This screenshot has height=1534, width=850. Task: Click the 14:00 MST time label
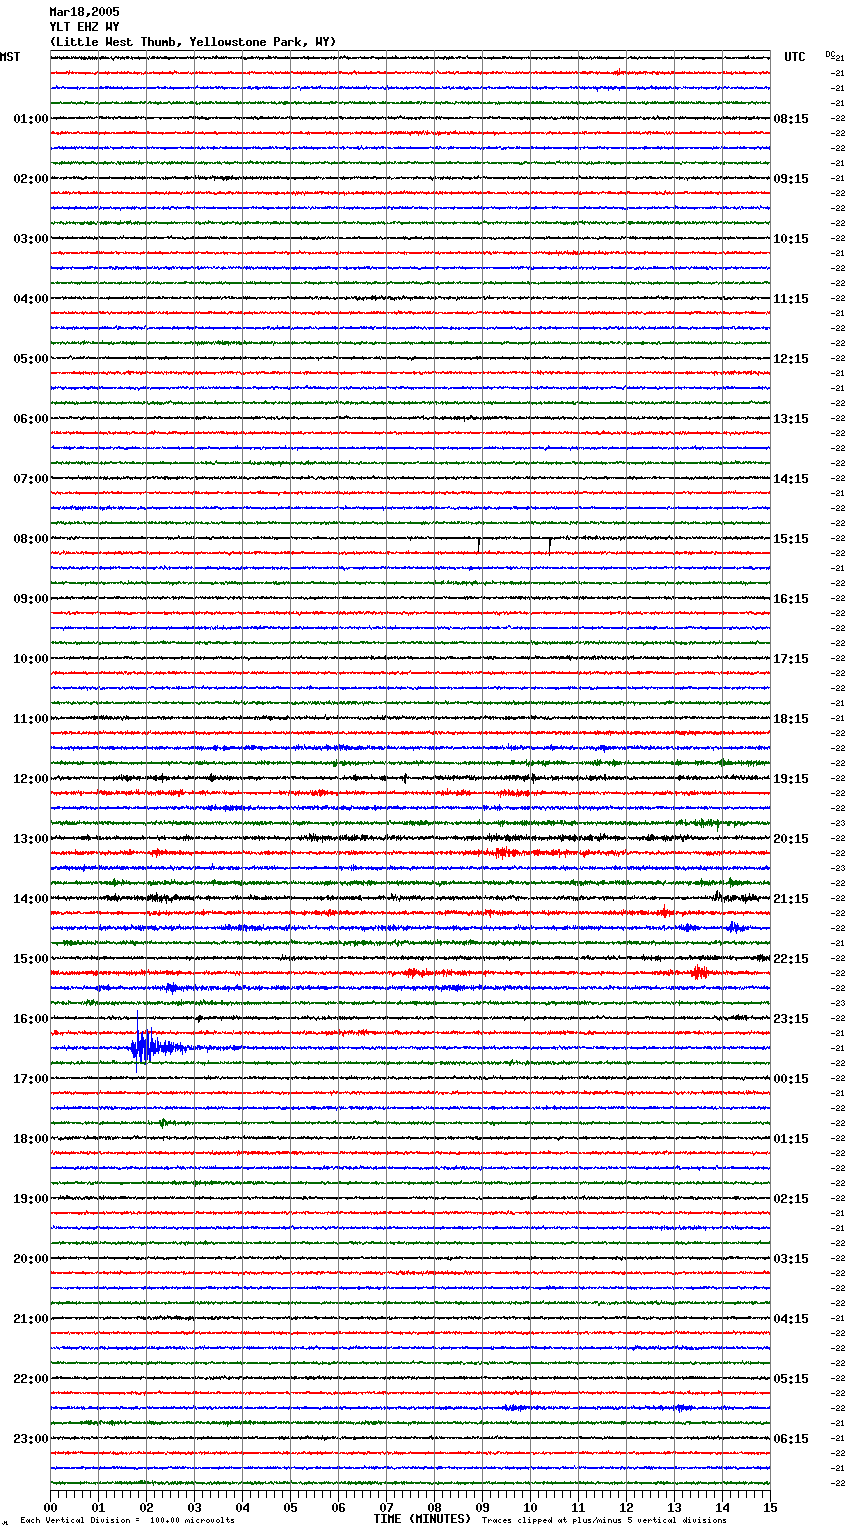31,899
